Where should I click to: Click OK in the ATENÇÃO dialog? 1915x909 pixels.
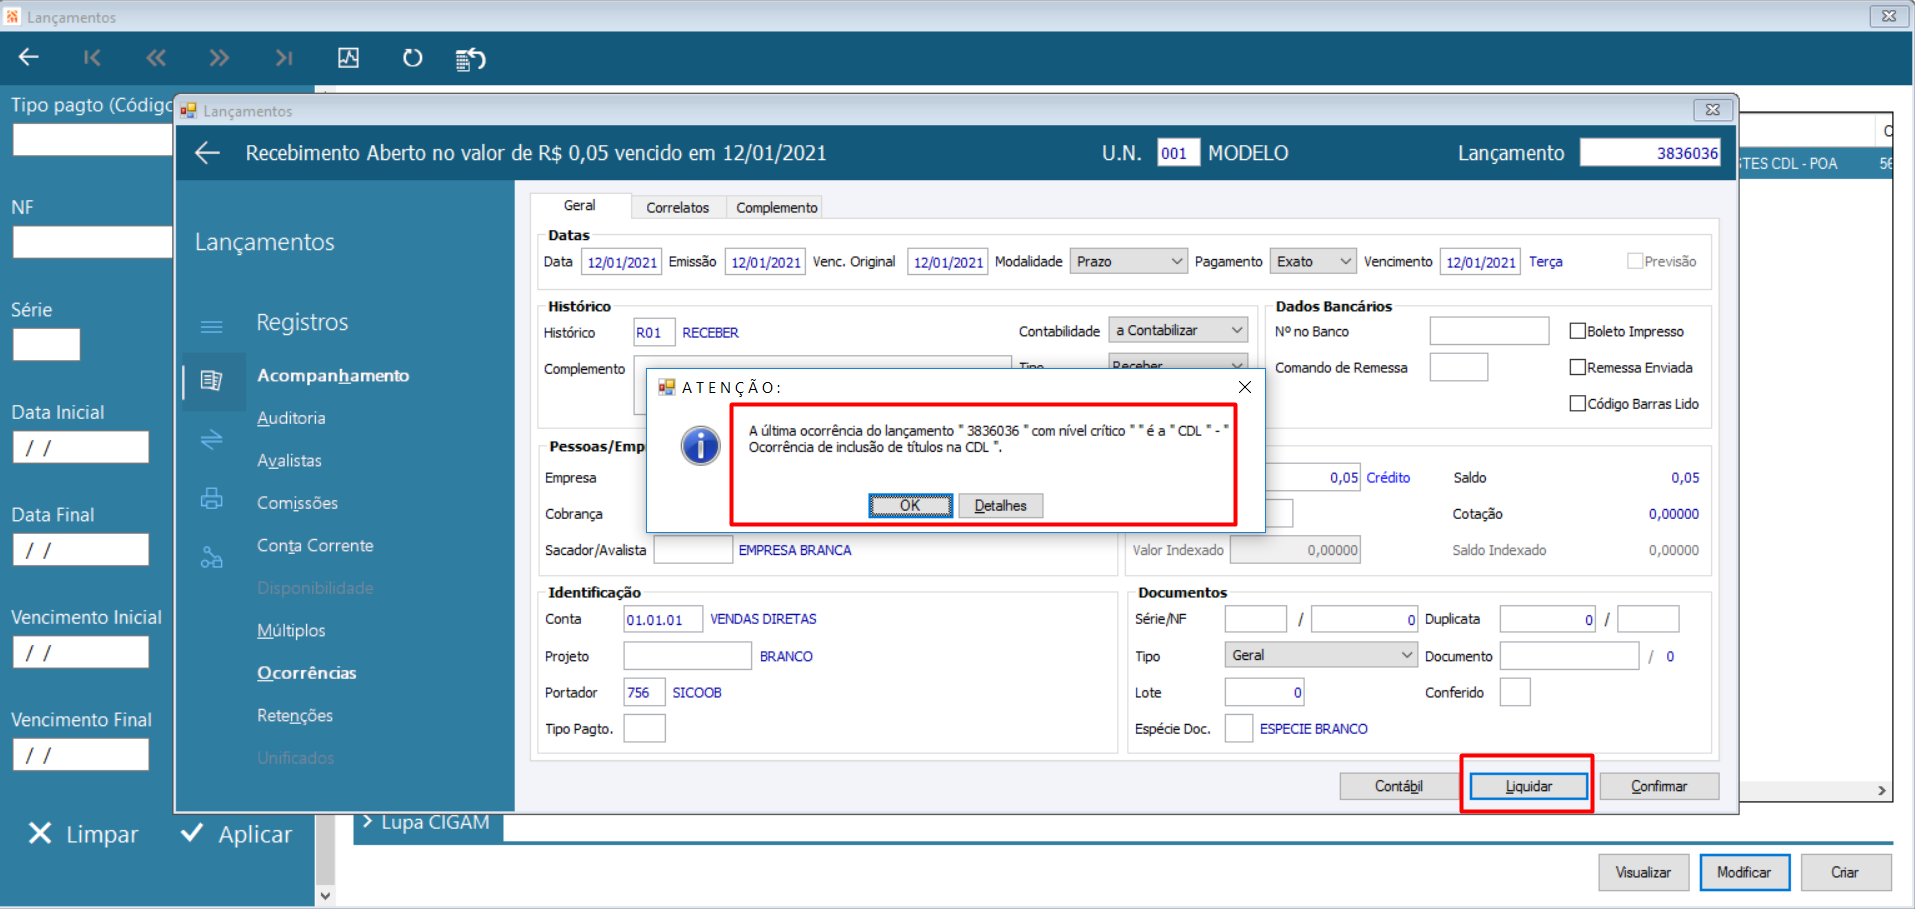(x=910, y=505)
